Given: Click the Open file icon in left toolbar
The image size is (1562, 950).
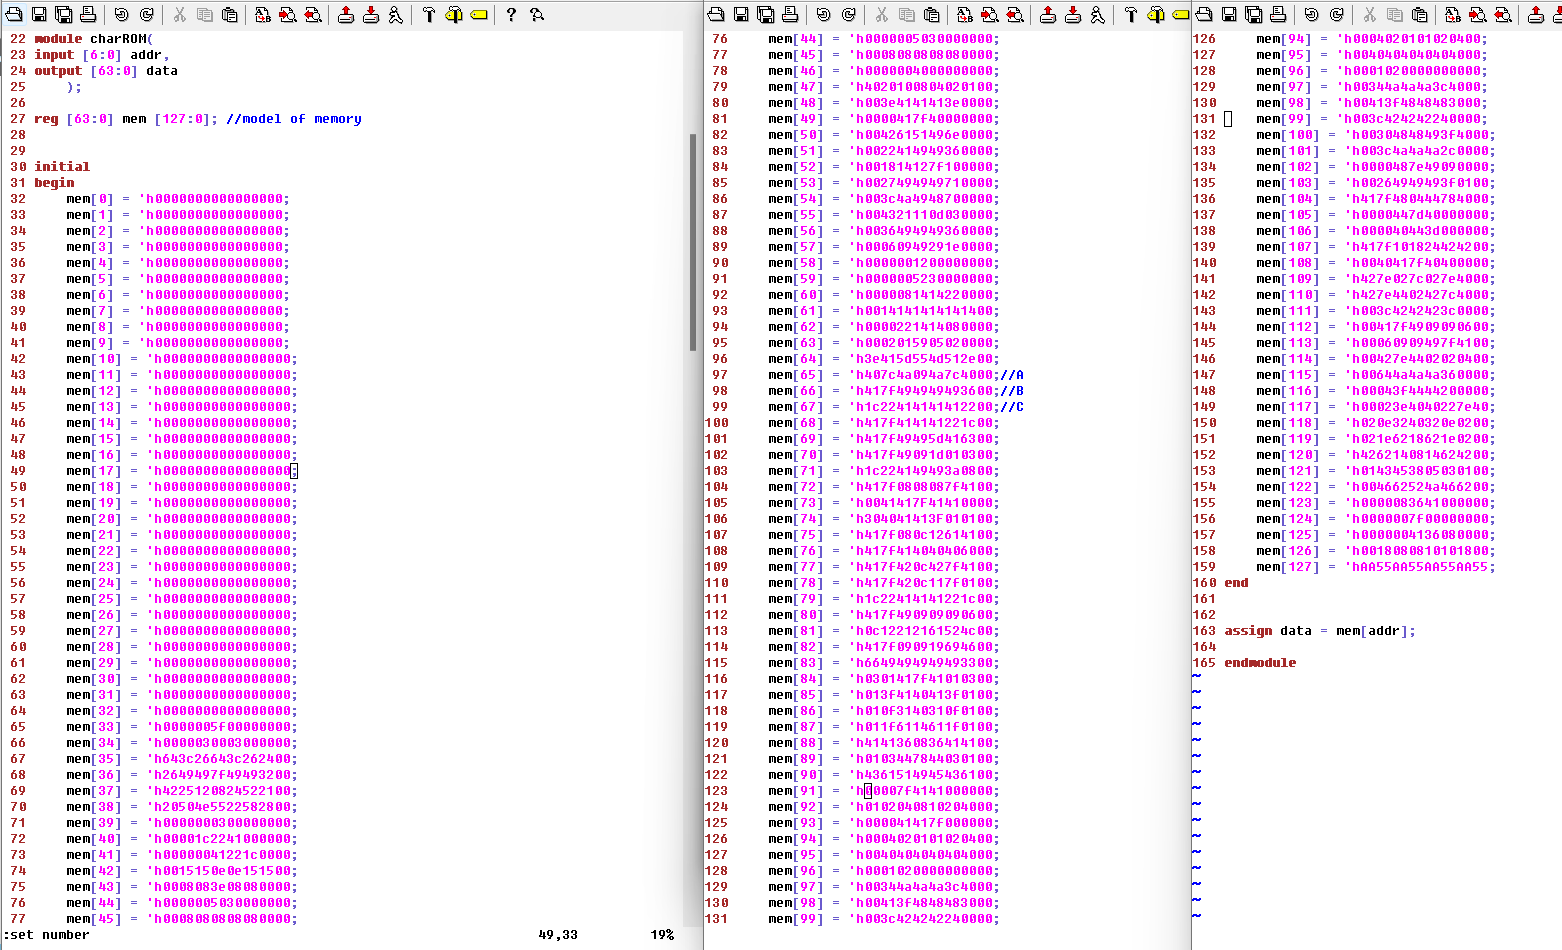Looking at the screenshot, I should 15,14.
